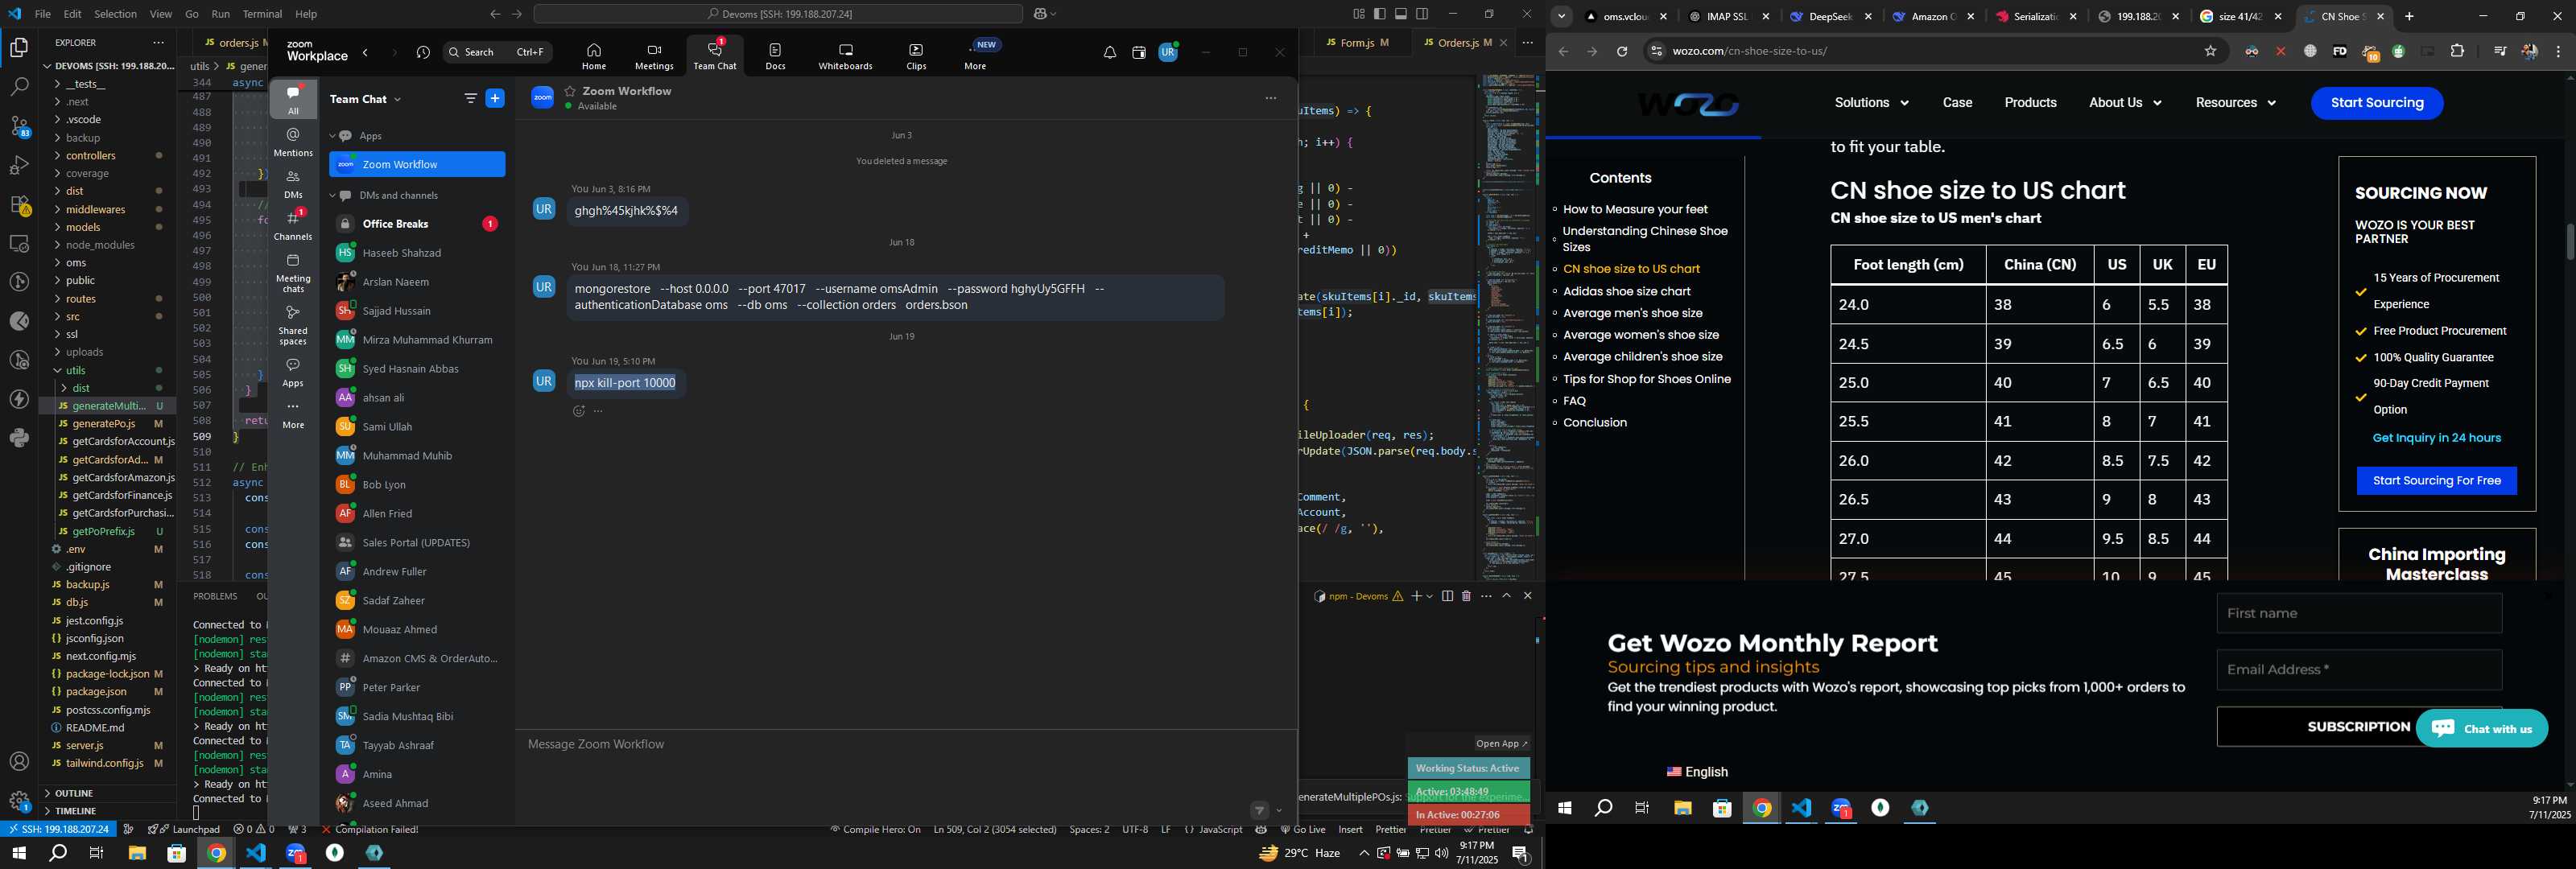Screen dimensions: 2576x869
Task: Switch to Zoom Whiteboards tab
Action: tap(845, 57)
